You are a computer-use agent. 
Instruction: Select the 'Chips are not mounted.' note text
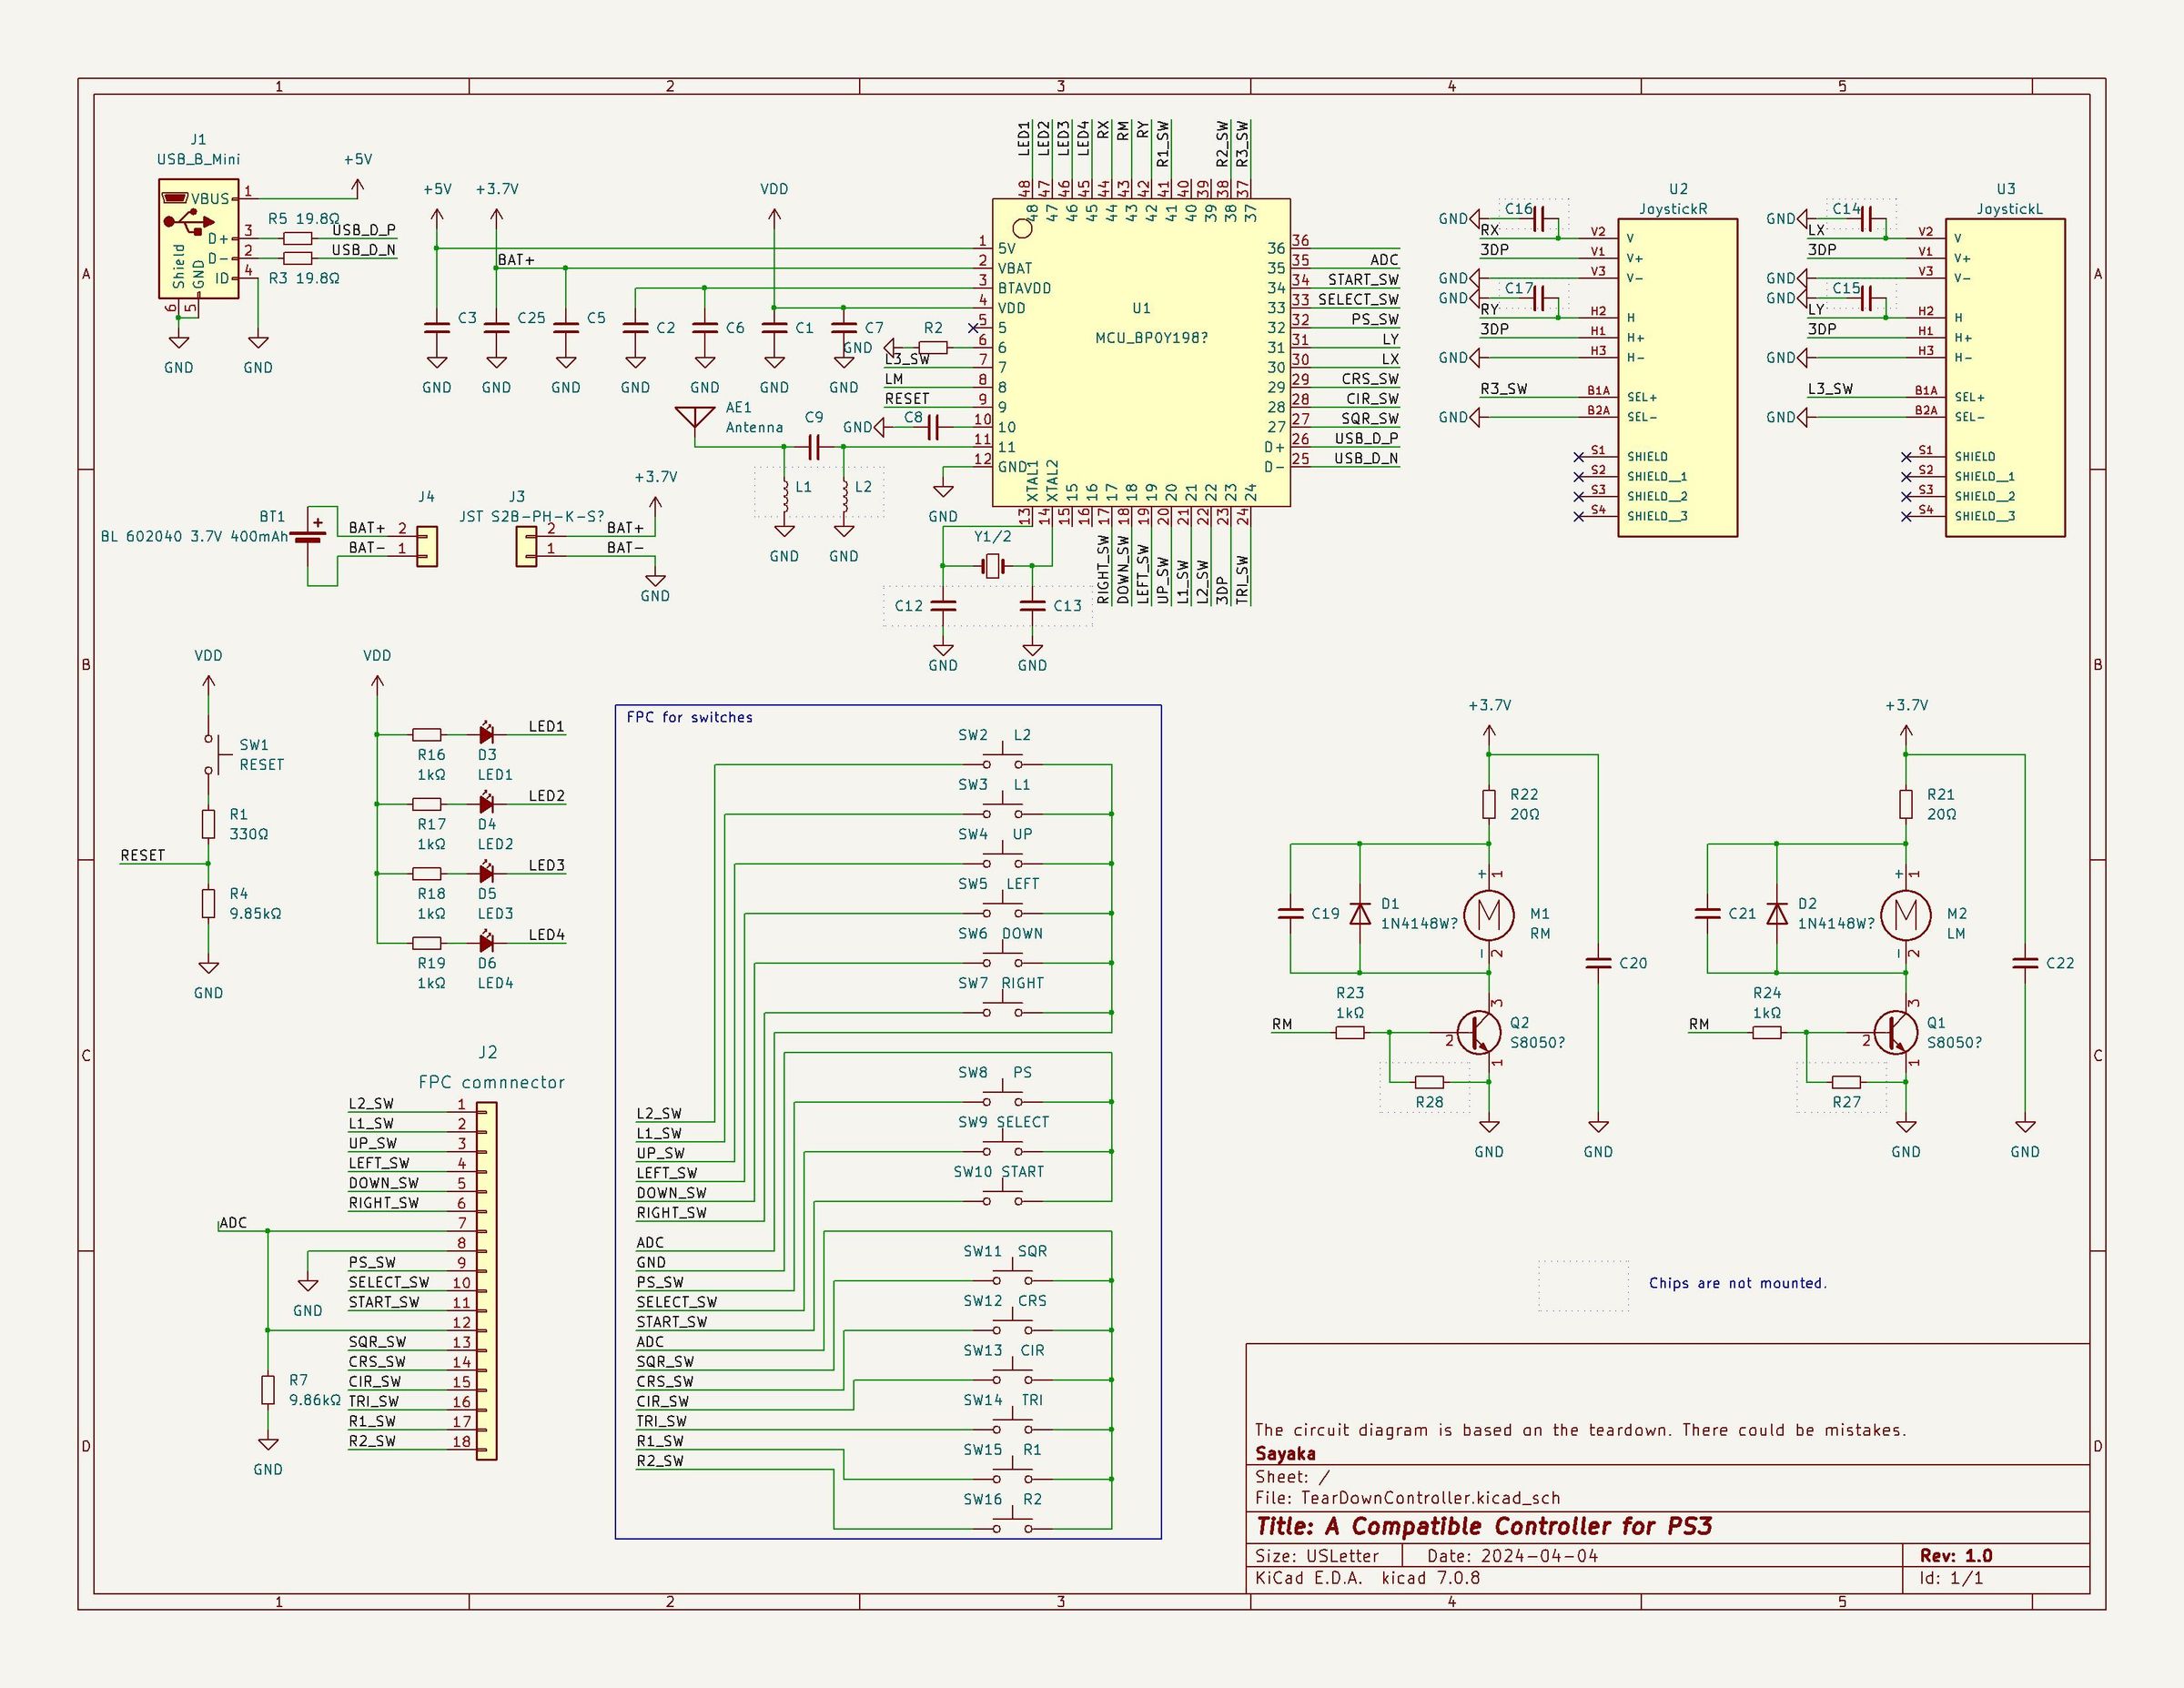coord(1738,1283)
